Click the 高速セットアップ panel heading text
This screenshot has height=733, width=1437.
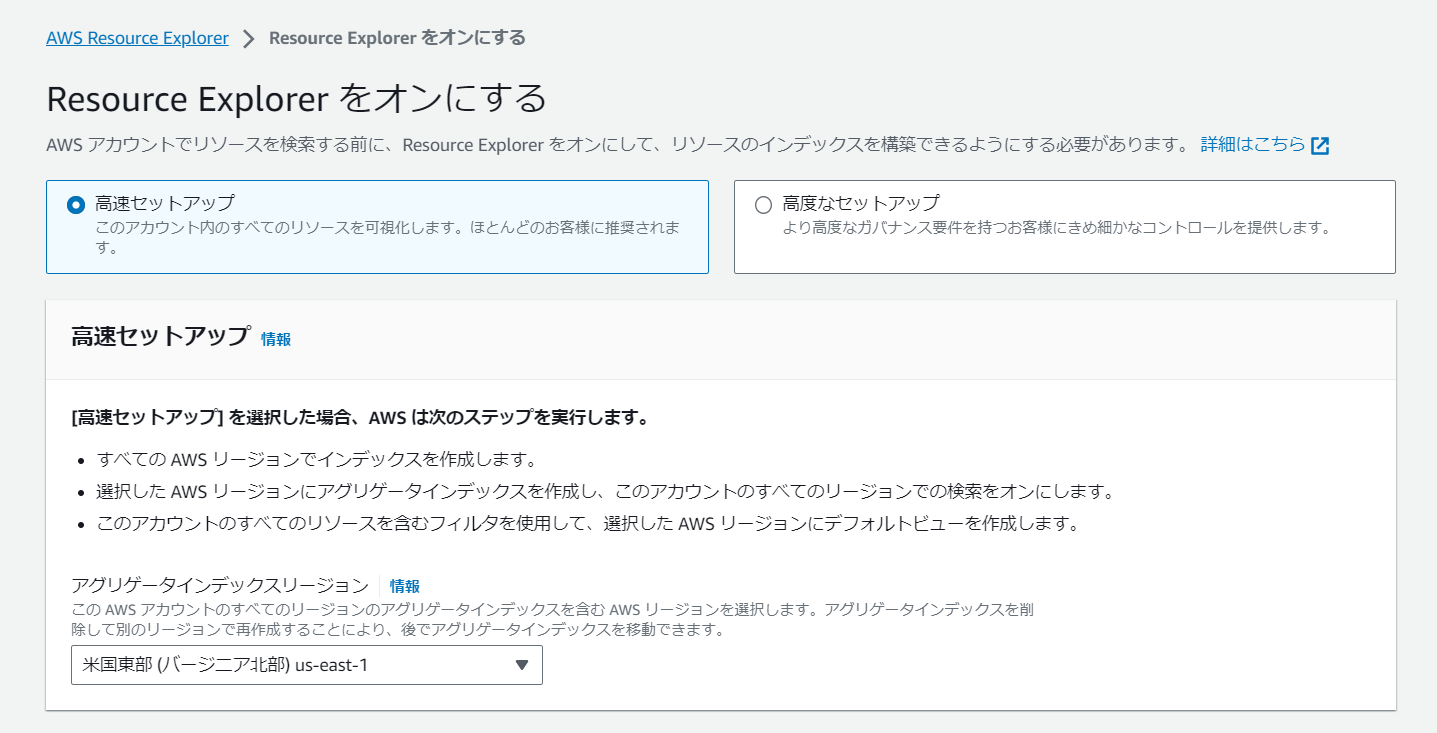point(160,336)
